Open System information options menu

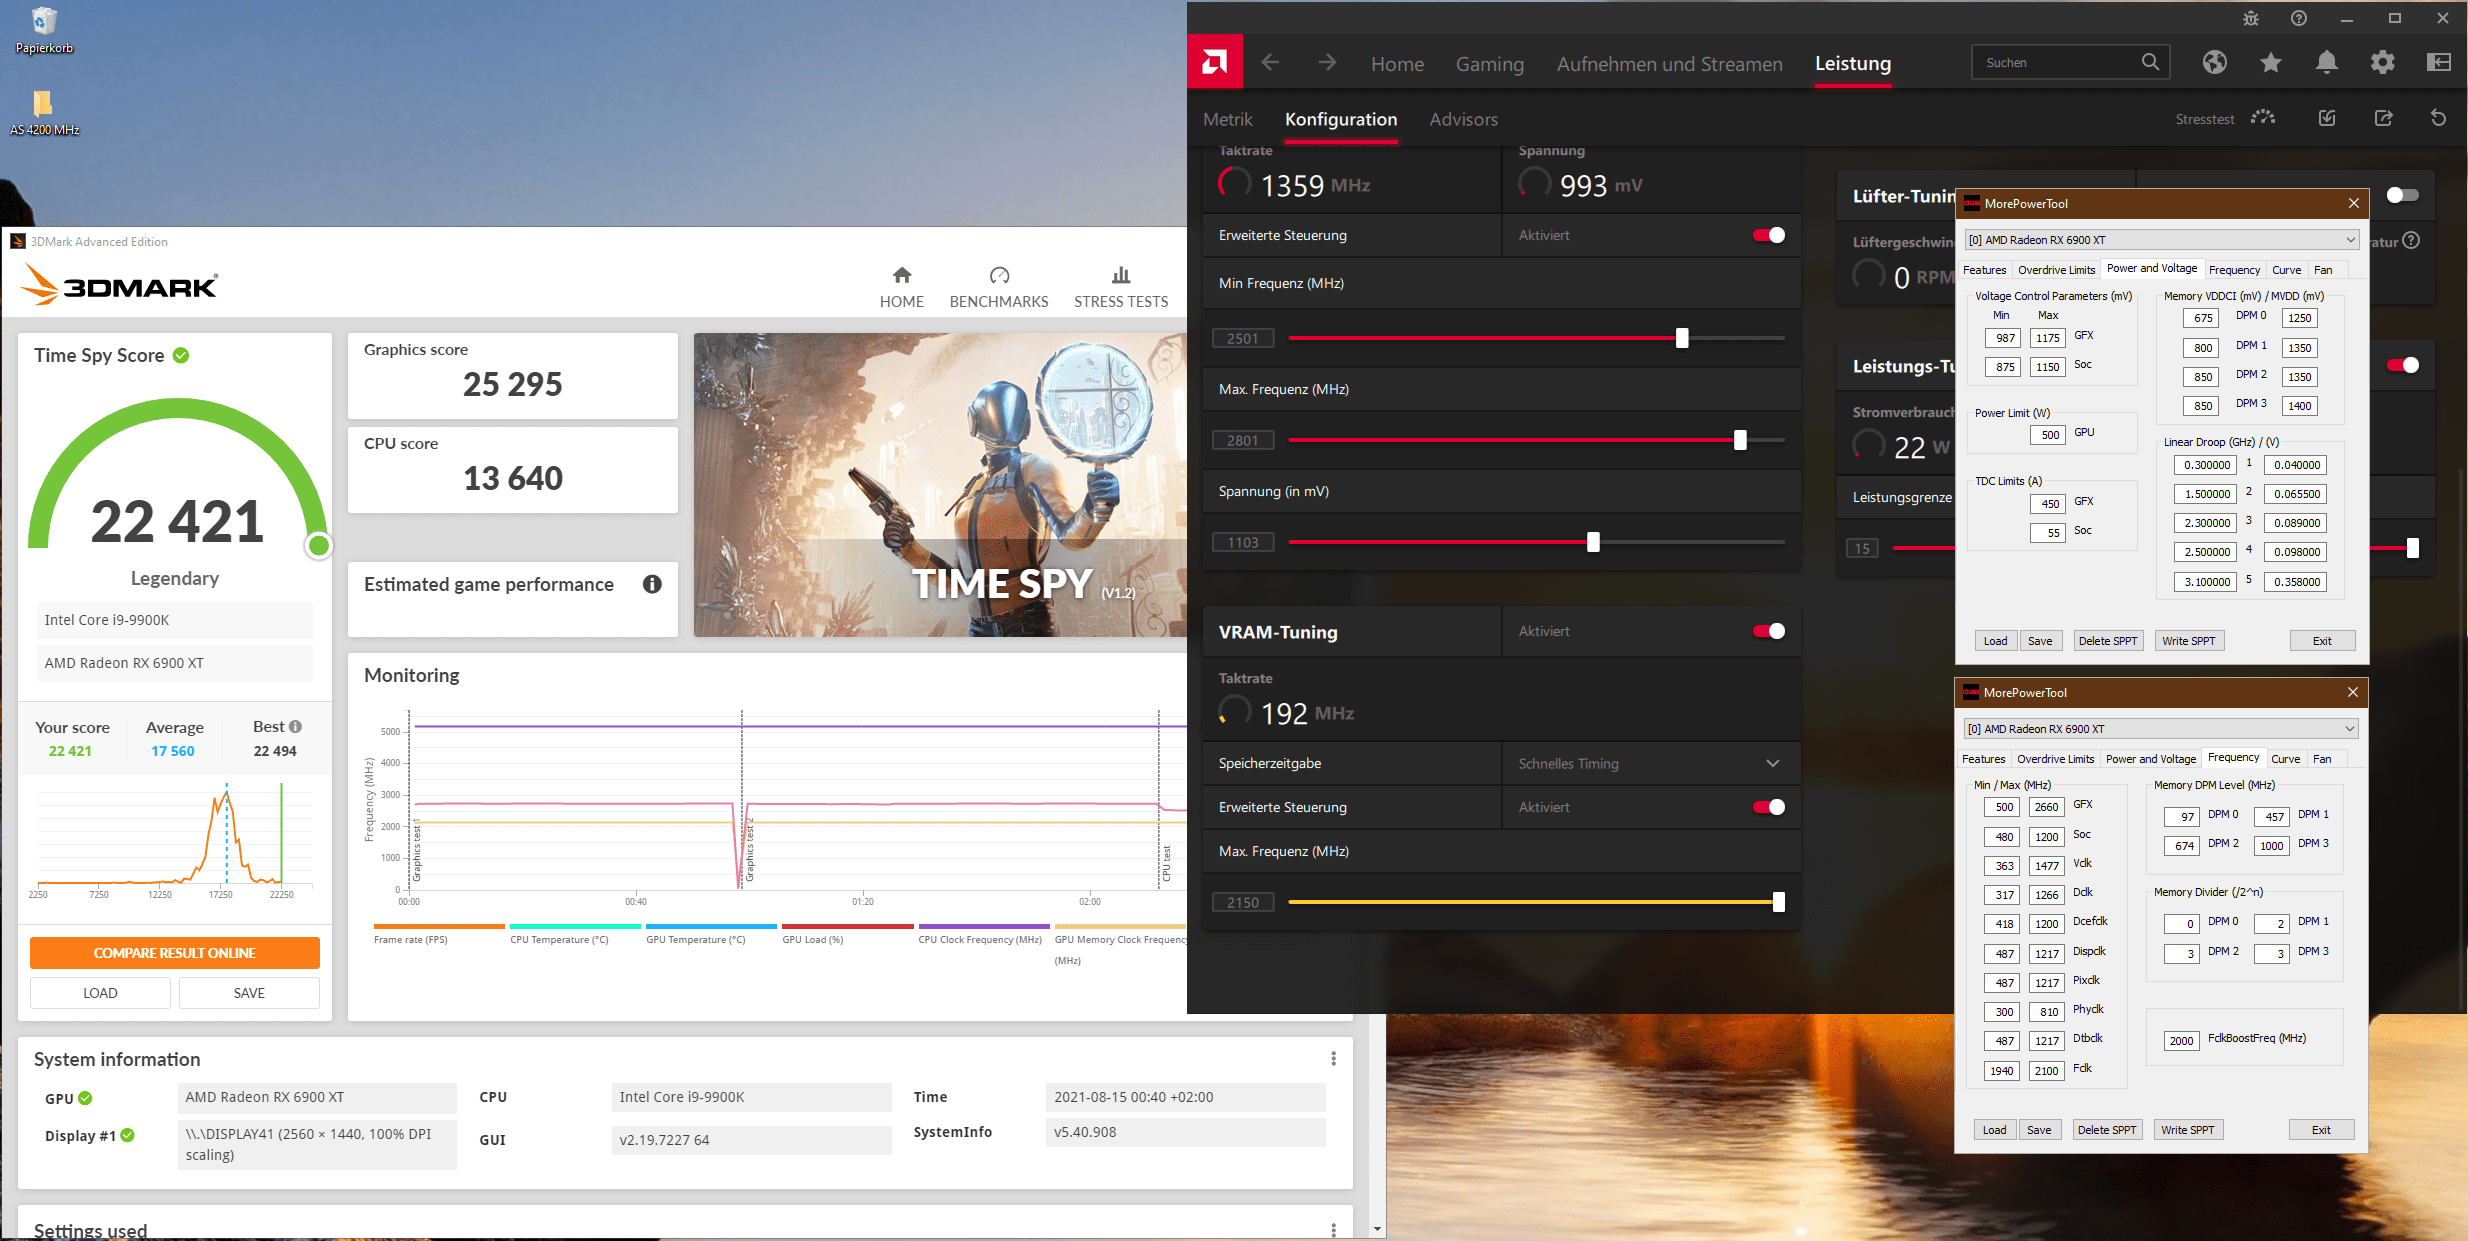(x=1333, y=1058)
